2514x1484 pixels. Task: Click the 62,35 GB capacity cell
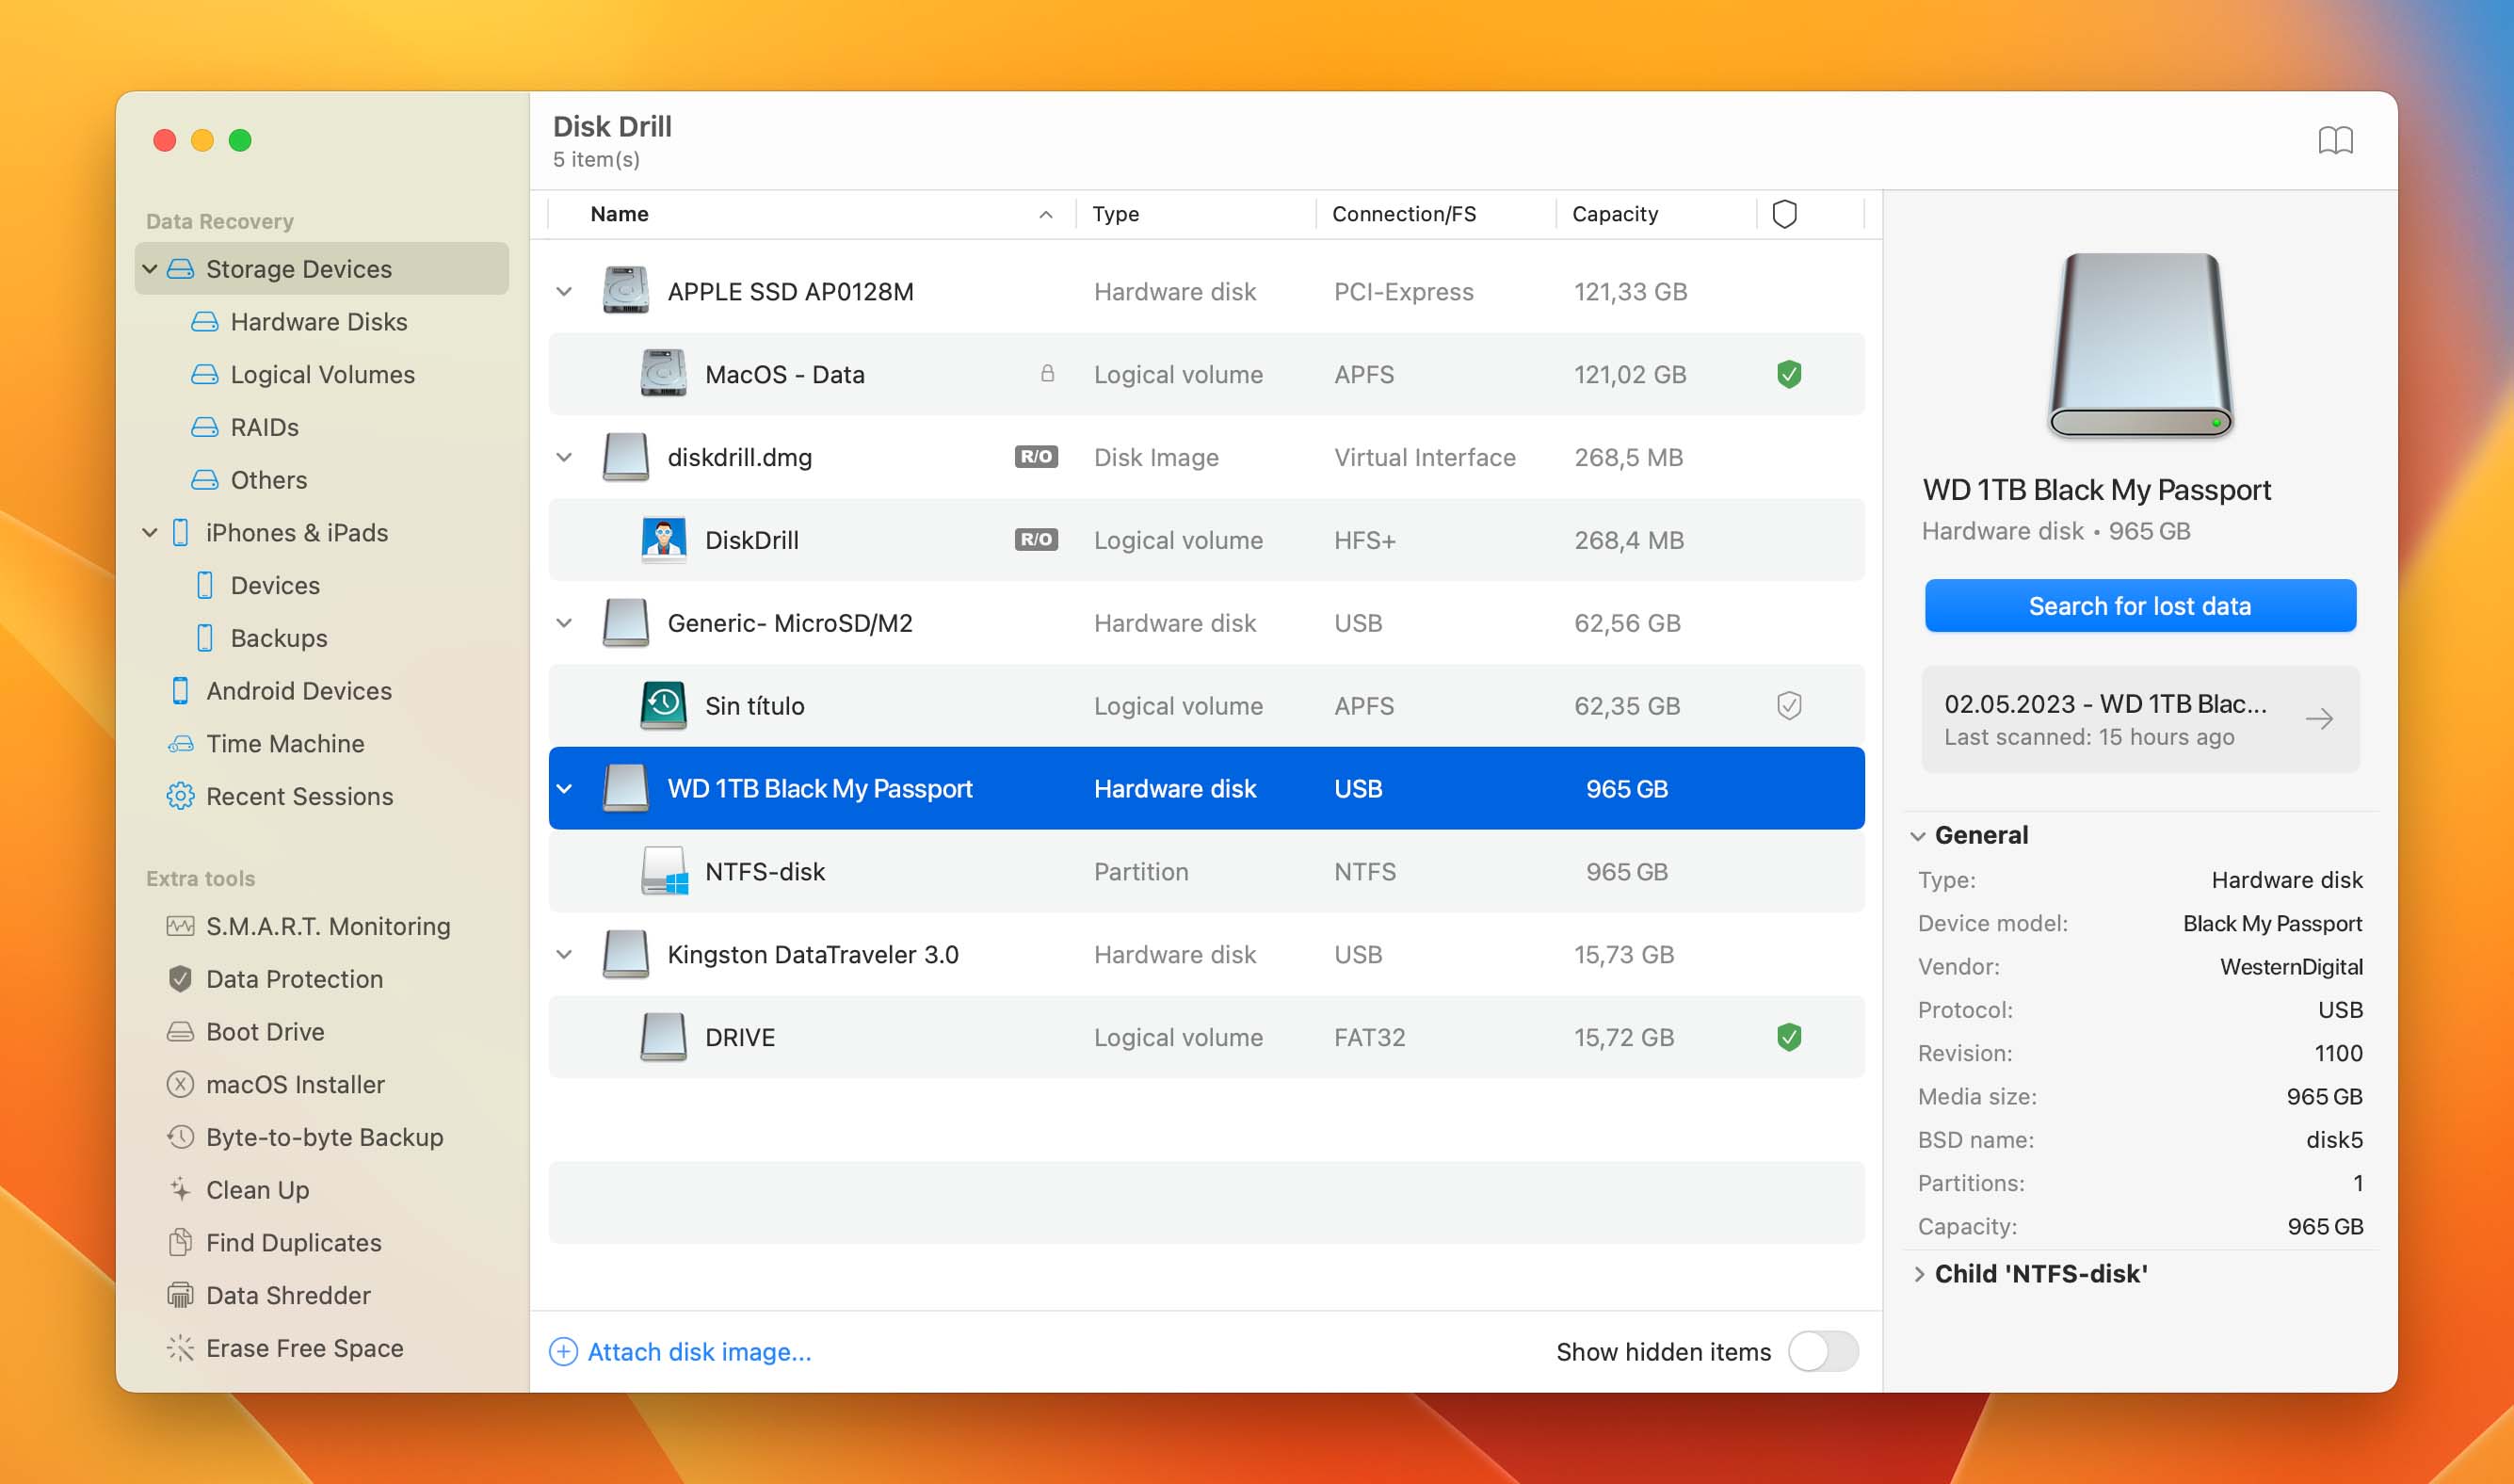click(1627, 706)
